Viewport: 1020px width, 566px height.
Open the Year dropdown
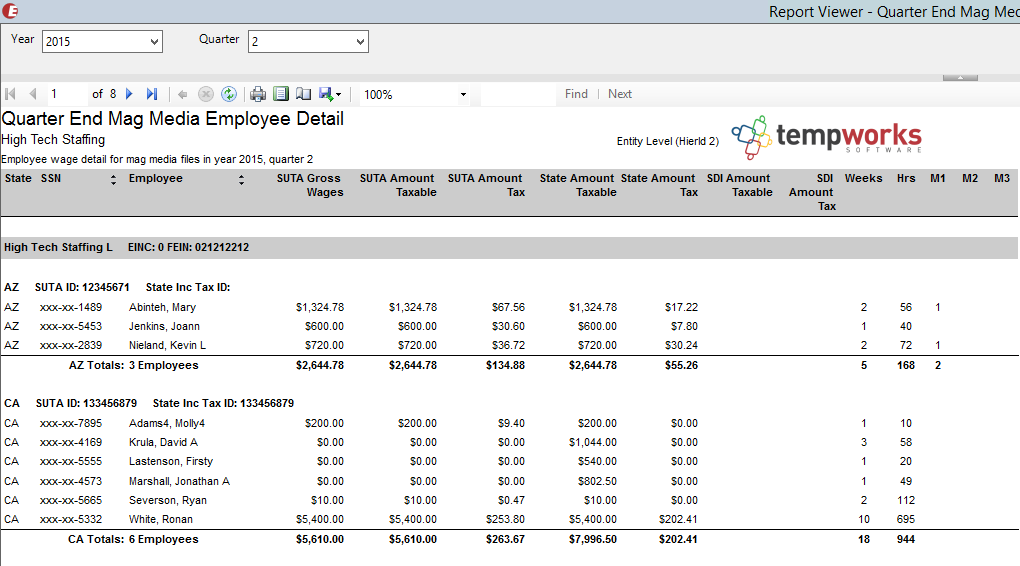click(x=154, y=41)
